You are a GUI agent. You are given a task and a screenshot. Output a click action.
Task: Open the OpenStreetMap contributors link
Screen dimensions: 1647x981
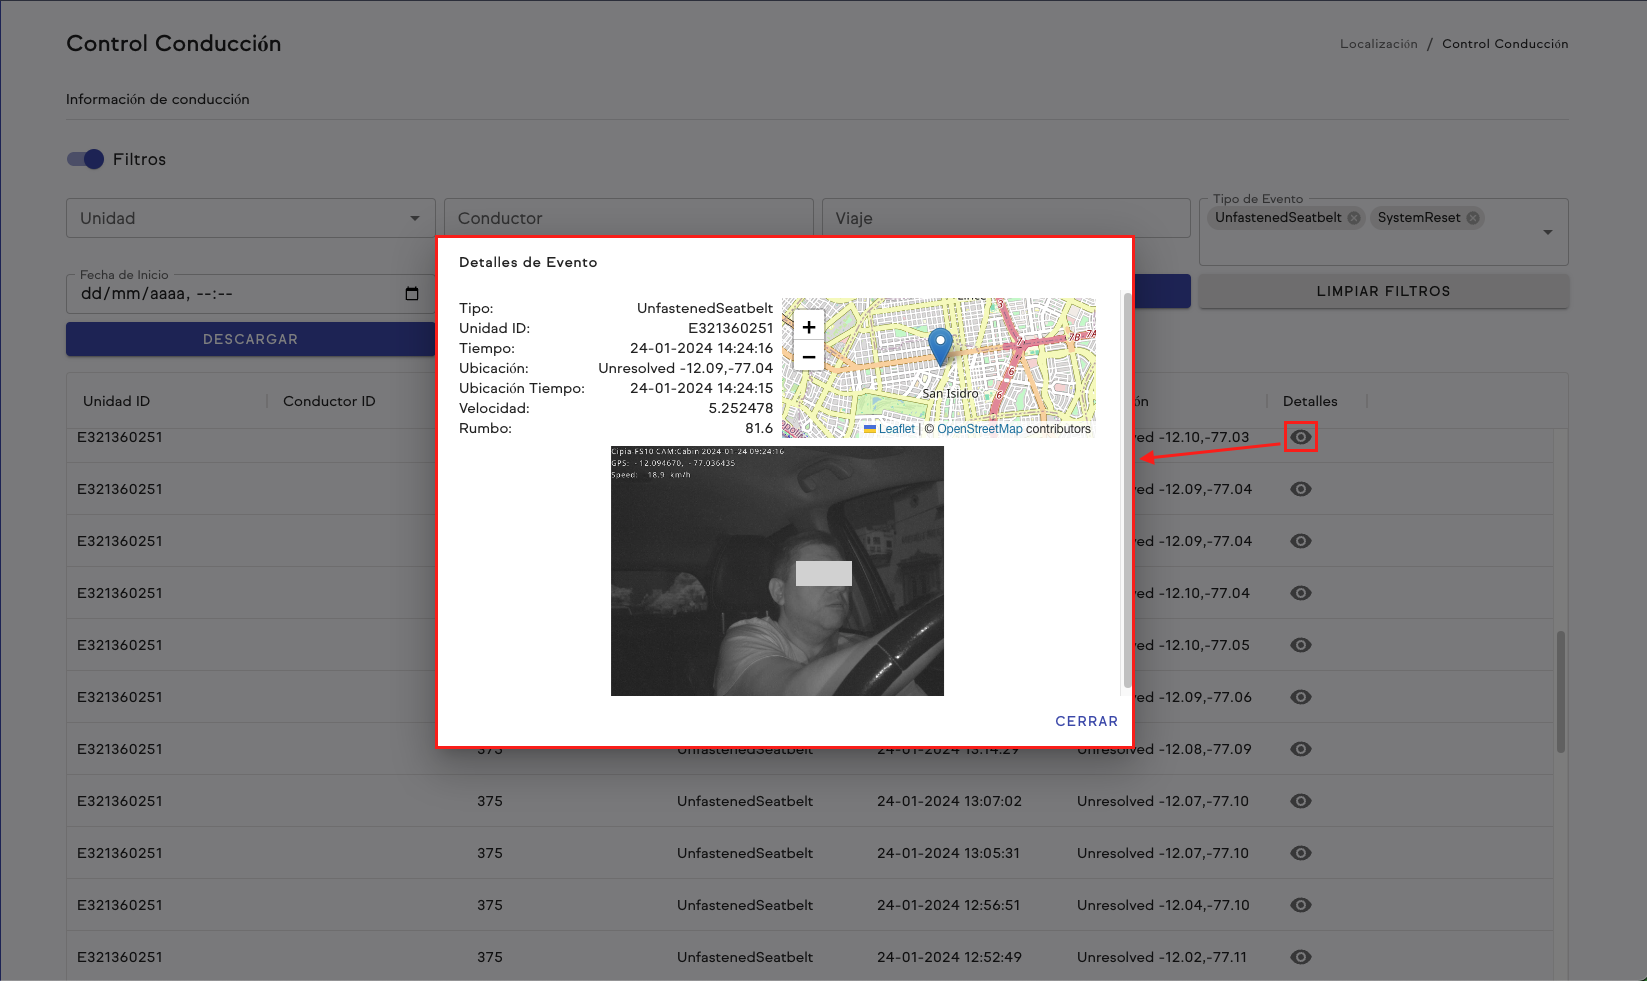[x=979, y=428]
